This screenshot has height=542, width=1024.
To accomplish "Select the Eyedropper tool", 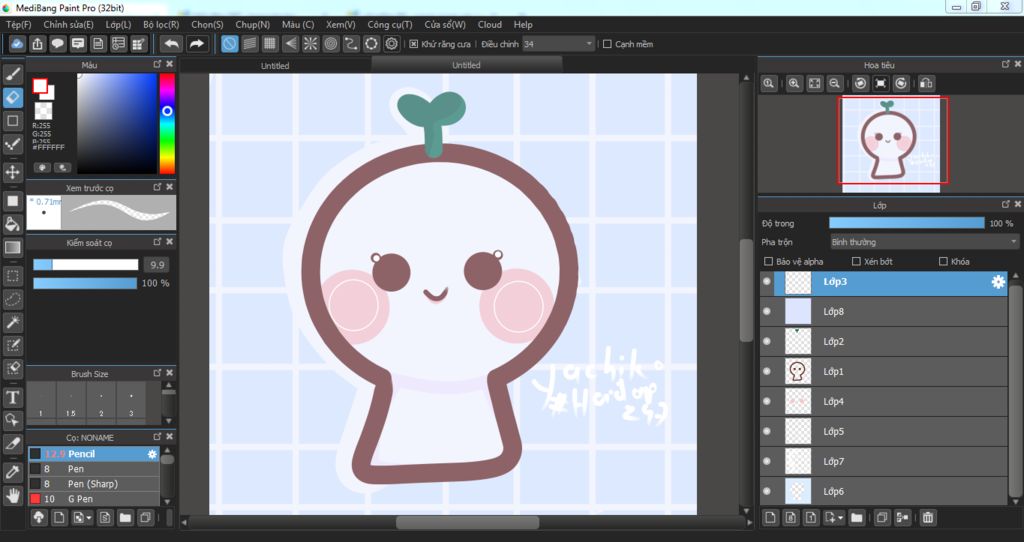I will point(13,472).
